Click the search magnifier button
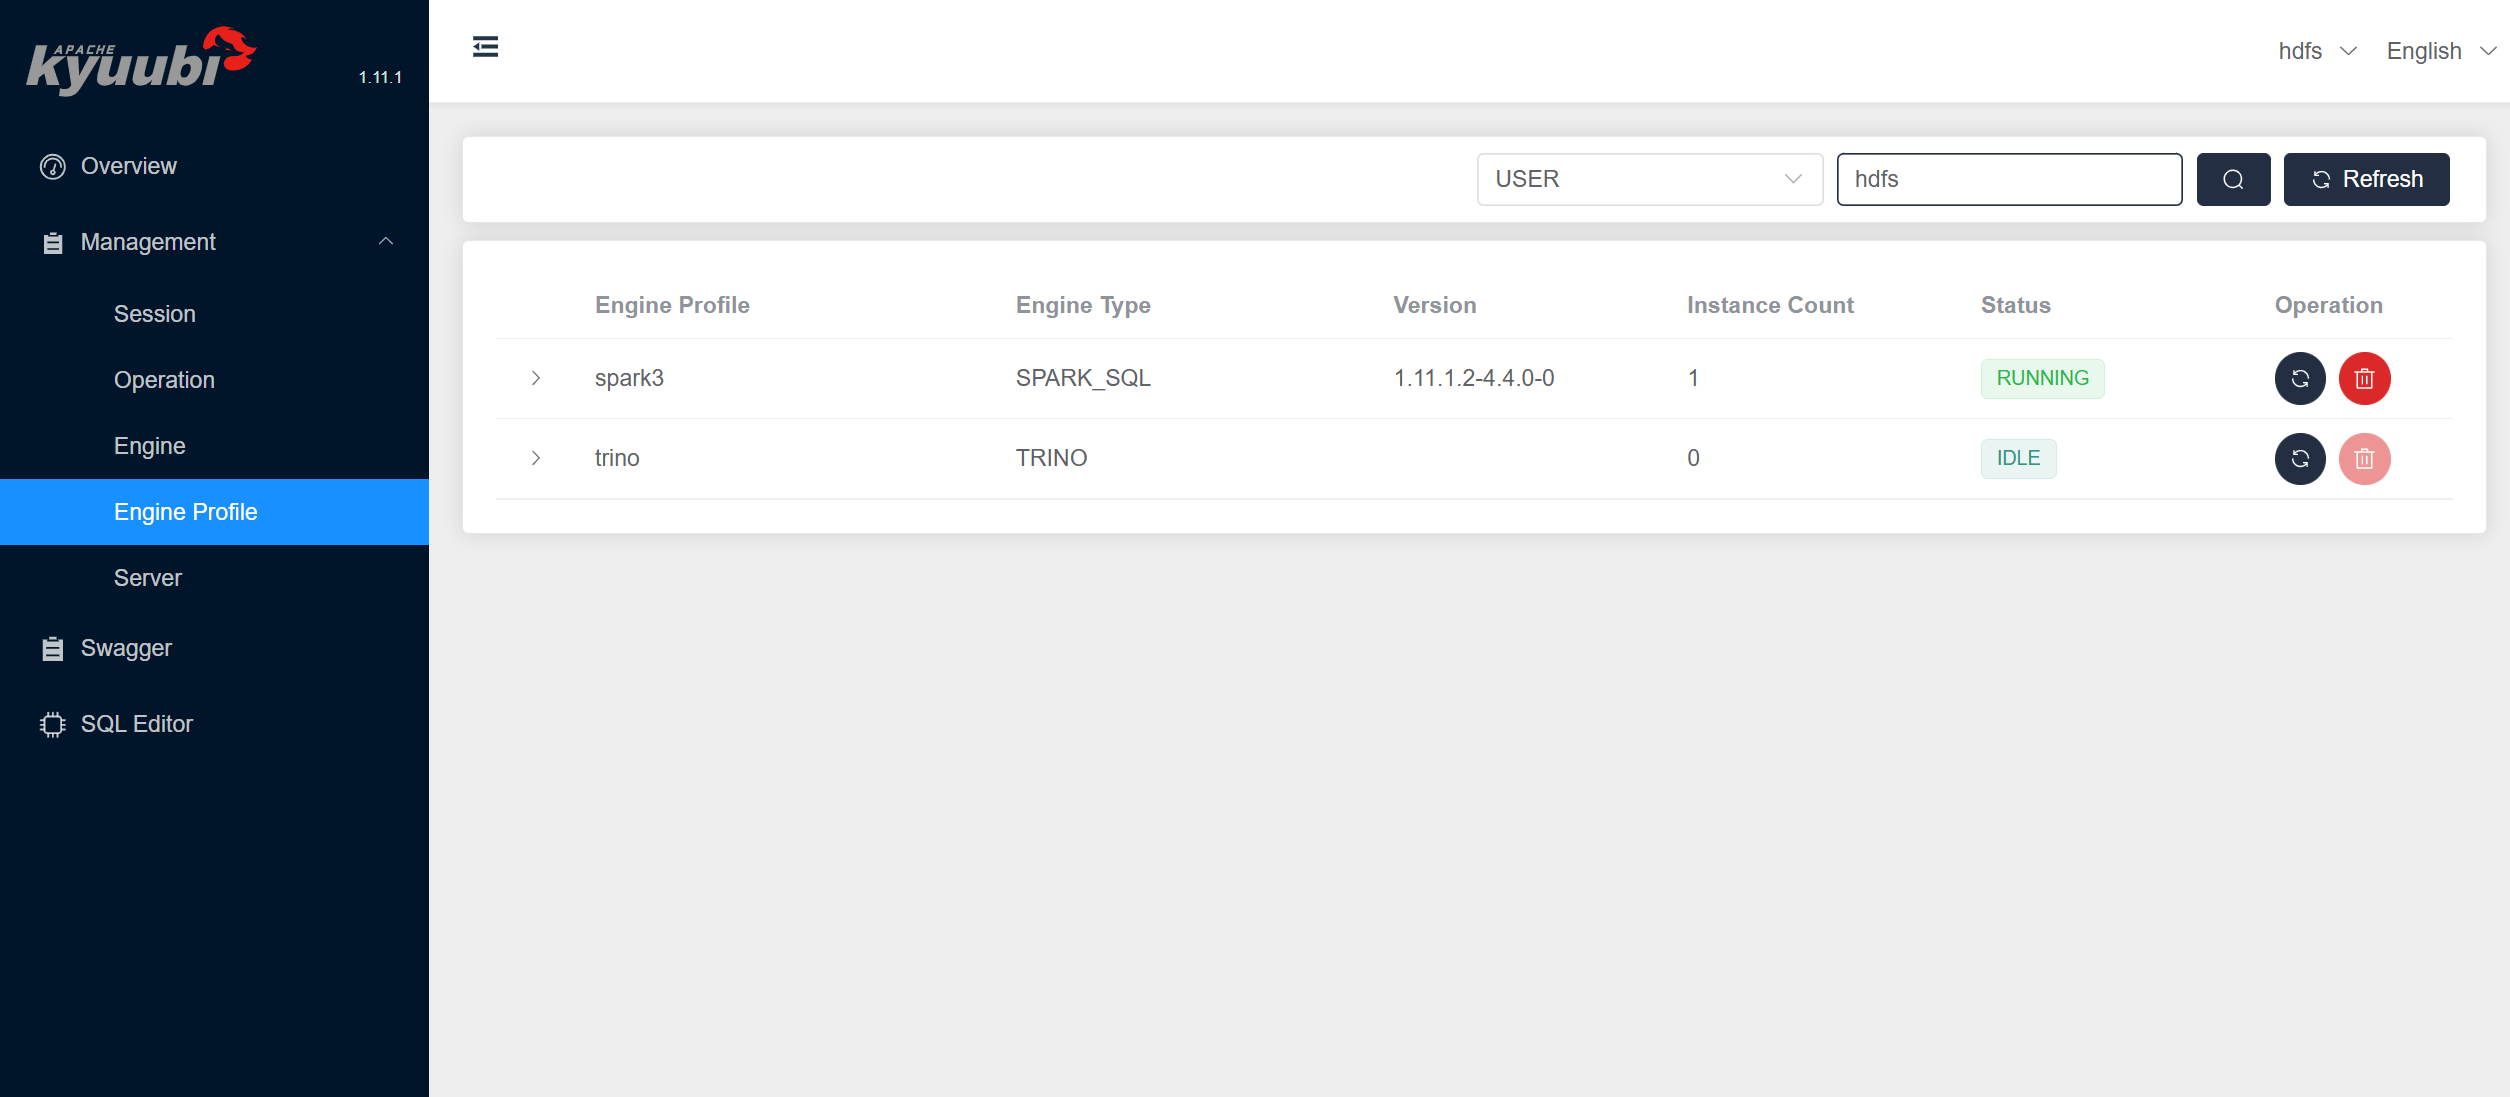 pos(2233,179)
